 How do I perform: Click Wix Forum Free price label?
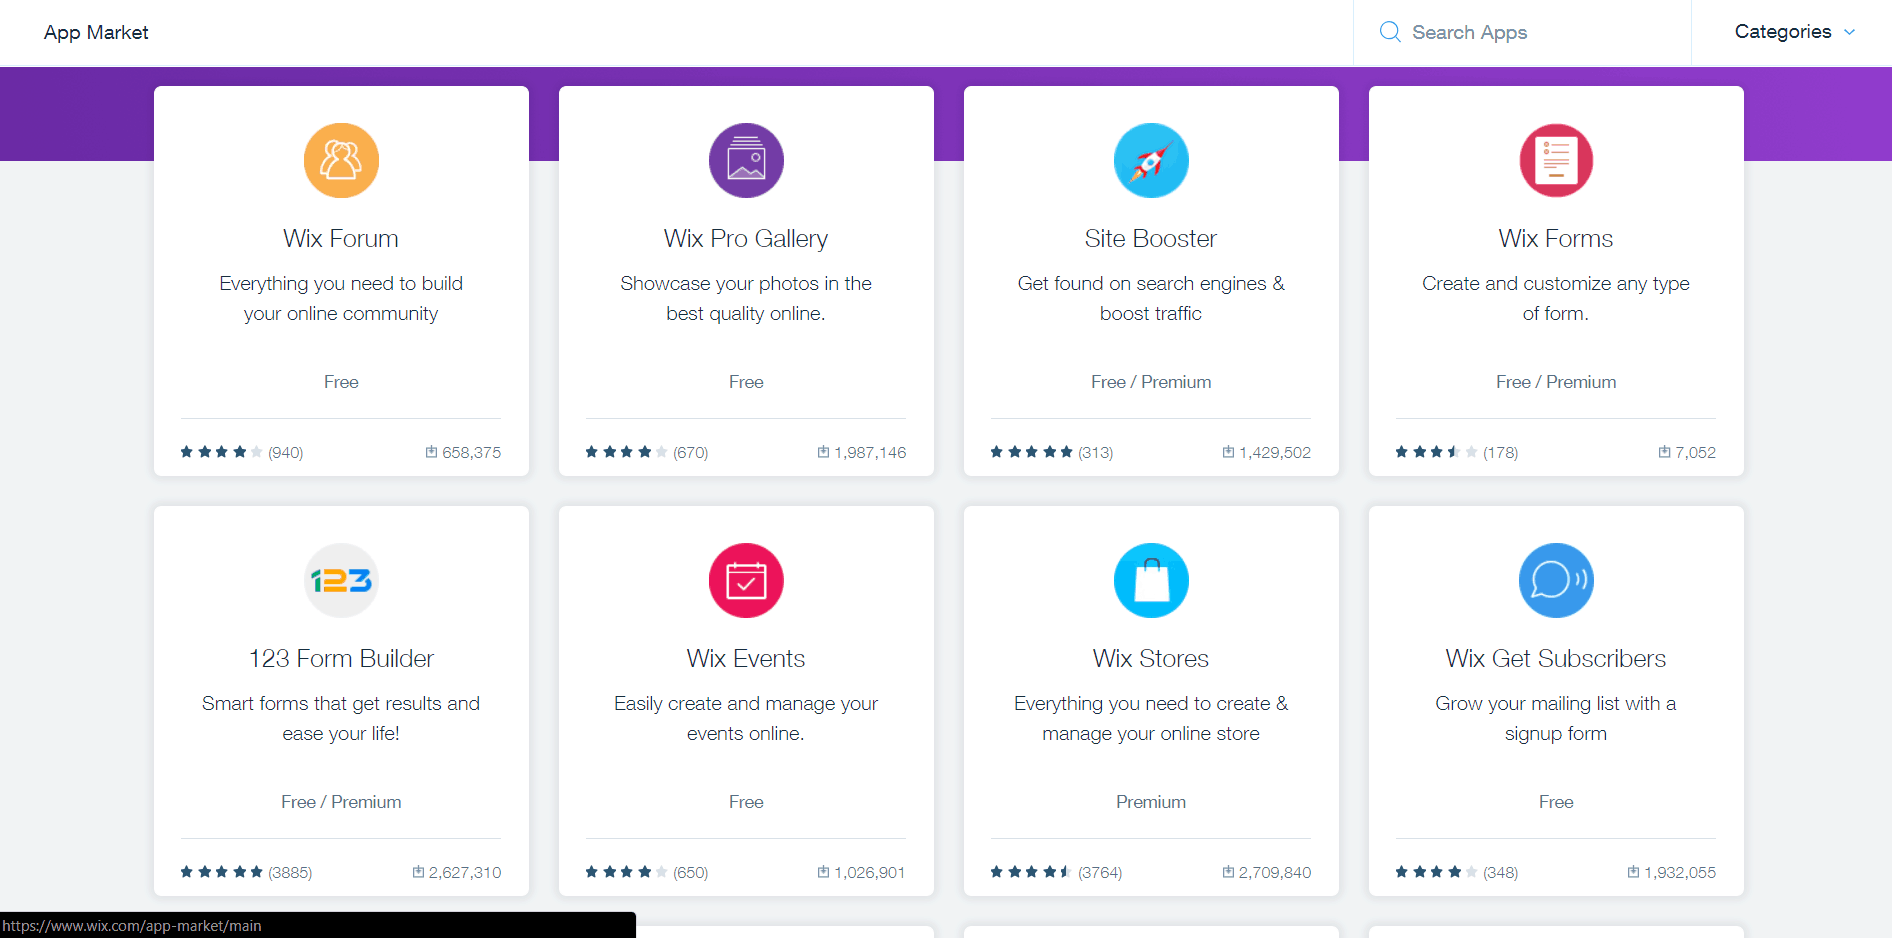point(341,382)
